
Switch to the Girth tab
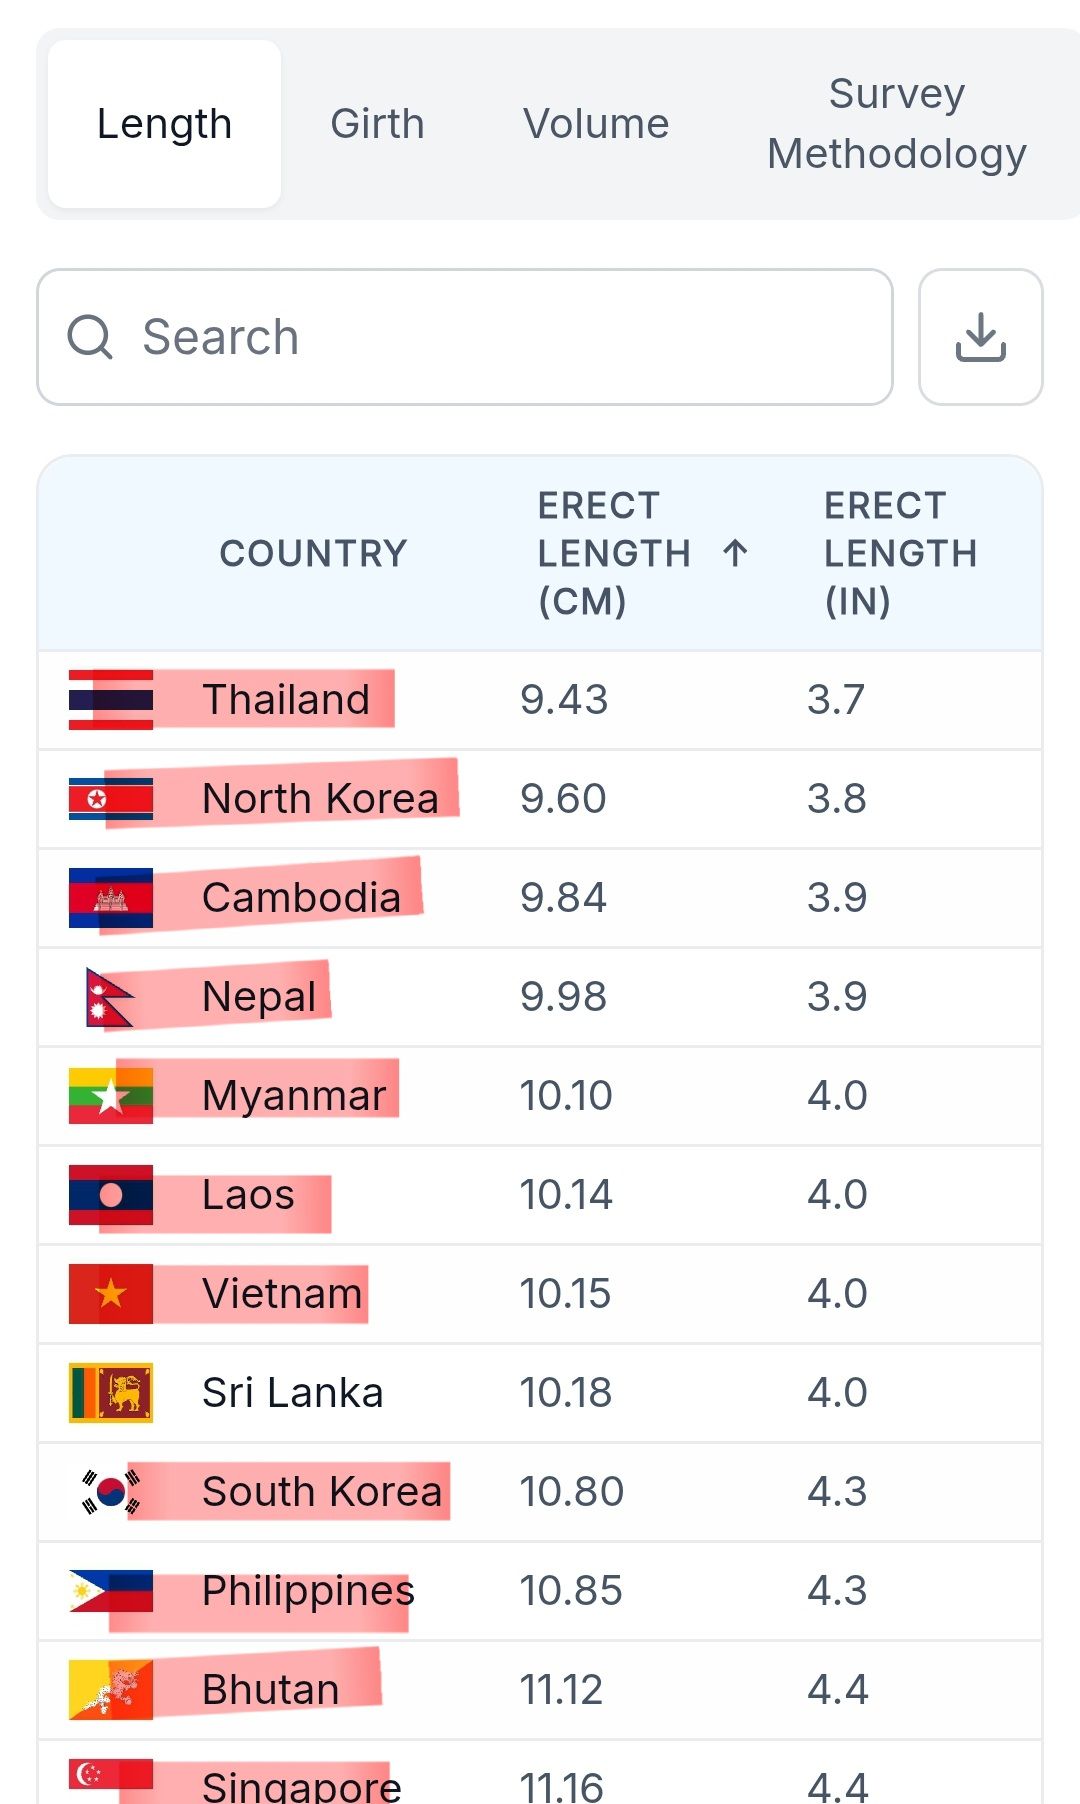click(377, 124)
